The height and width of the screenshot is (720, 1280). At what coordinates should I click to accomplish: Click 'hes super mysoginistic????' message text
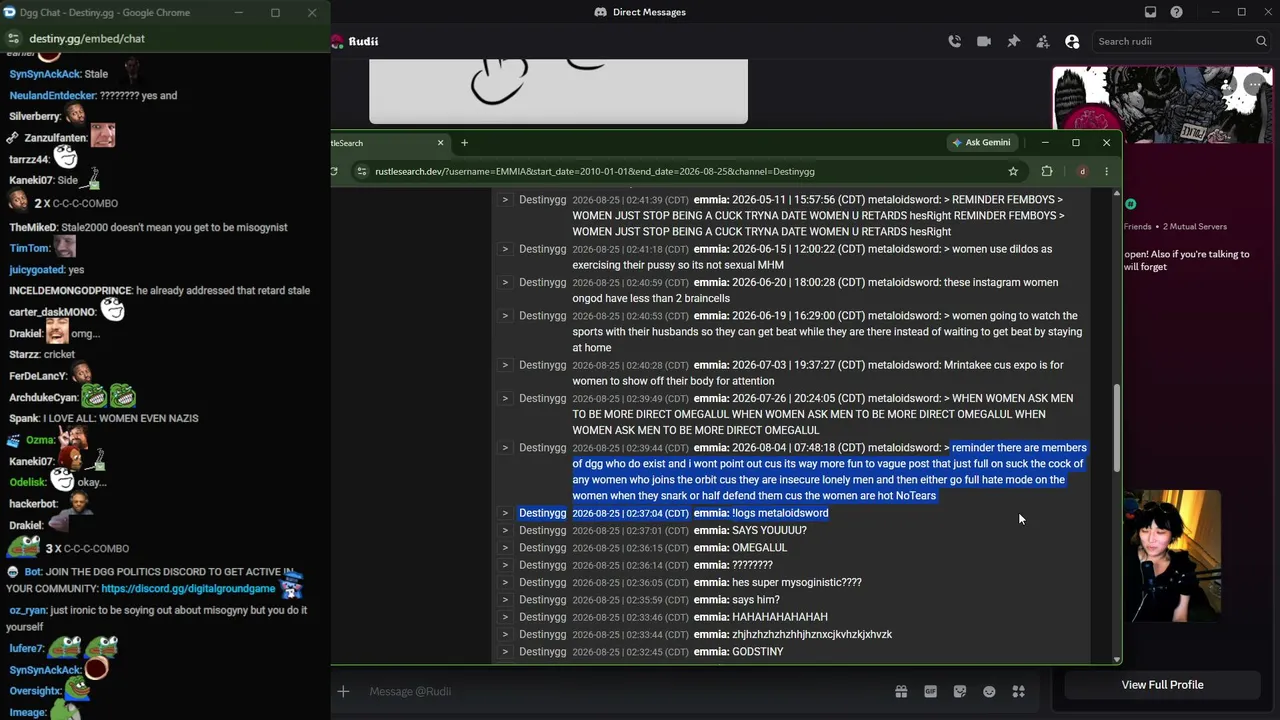point(796,582)
